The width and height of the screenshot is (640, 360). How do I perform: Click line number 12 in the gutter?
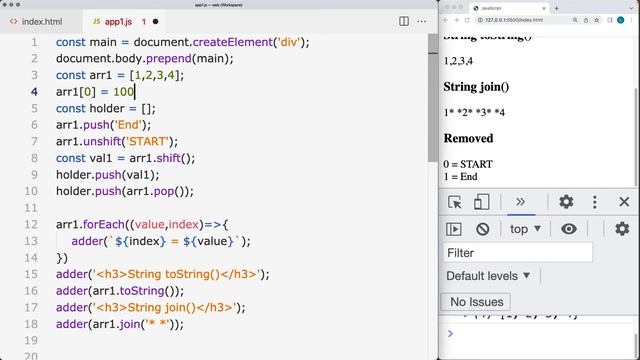point(31,224)
